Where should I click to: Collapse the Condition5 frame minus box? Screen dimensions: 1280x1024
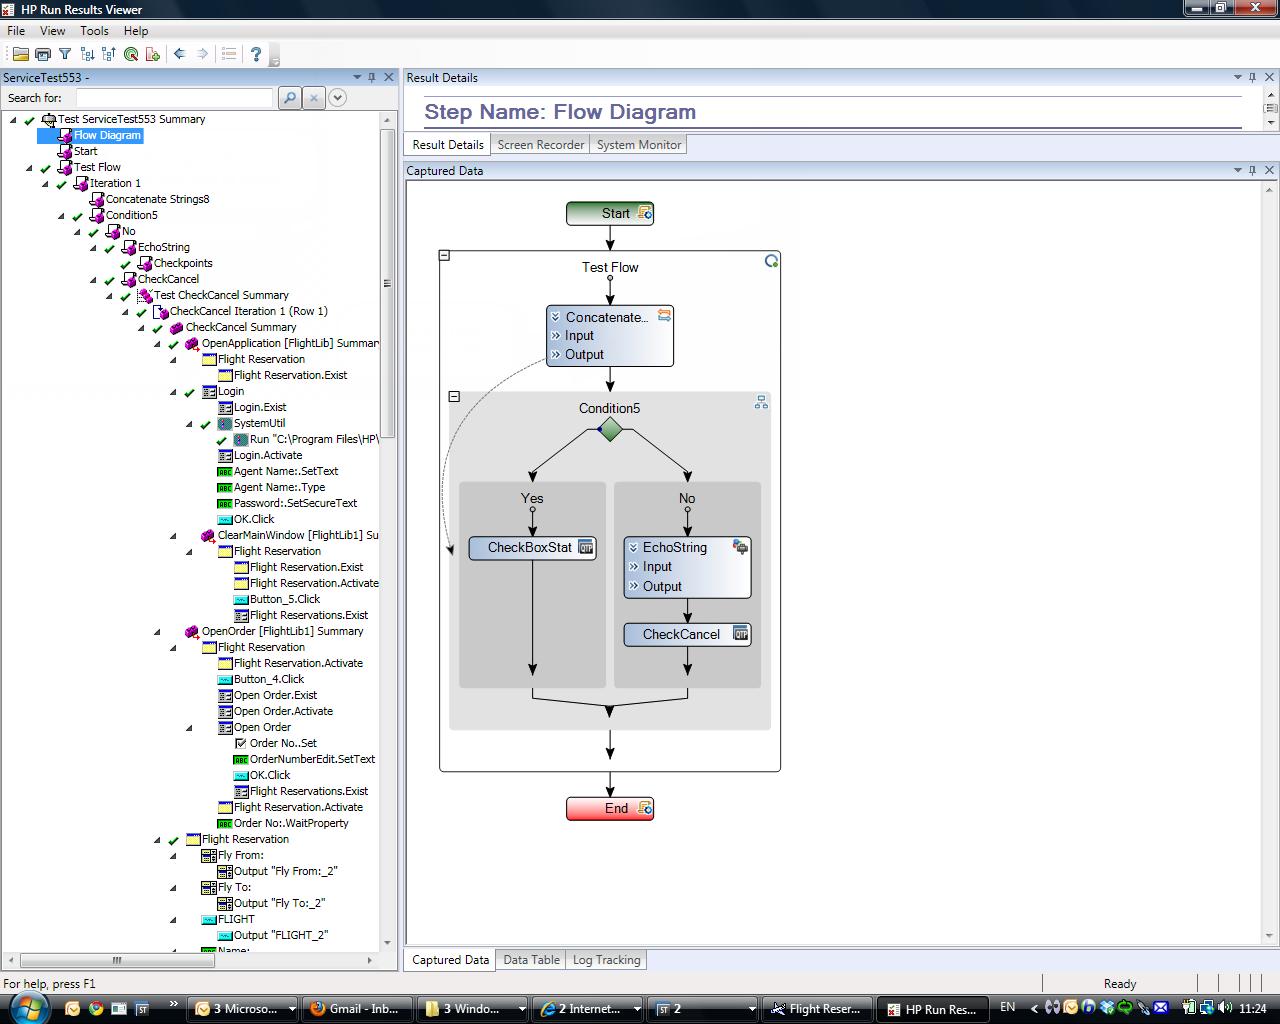click(x=454, y=396)
